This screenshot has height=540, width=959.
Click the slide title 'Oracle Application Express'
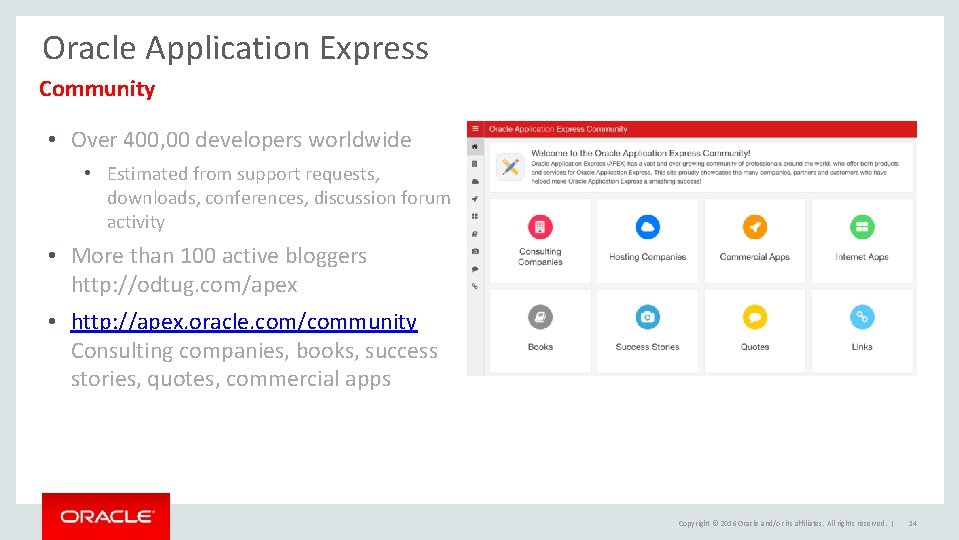click(235, 48)
